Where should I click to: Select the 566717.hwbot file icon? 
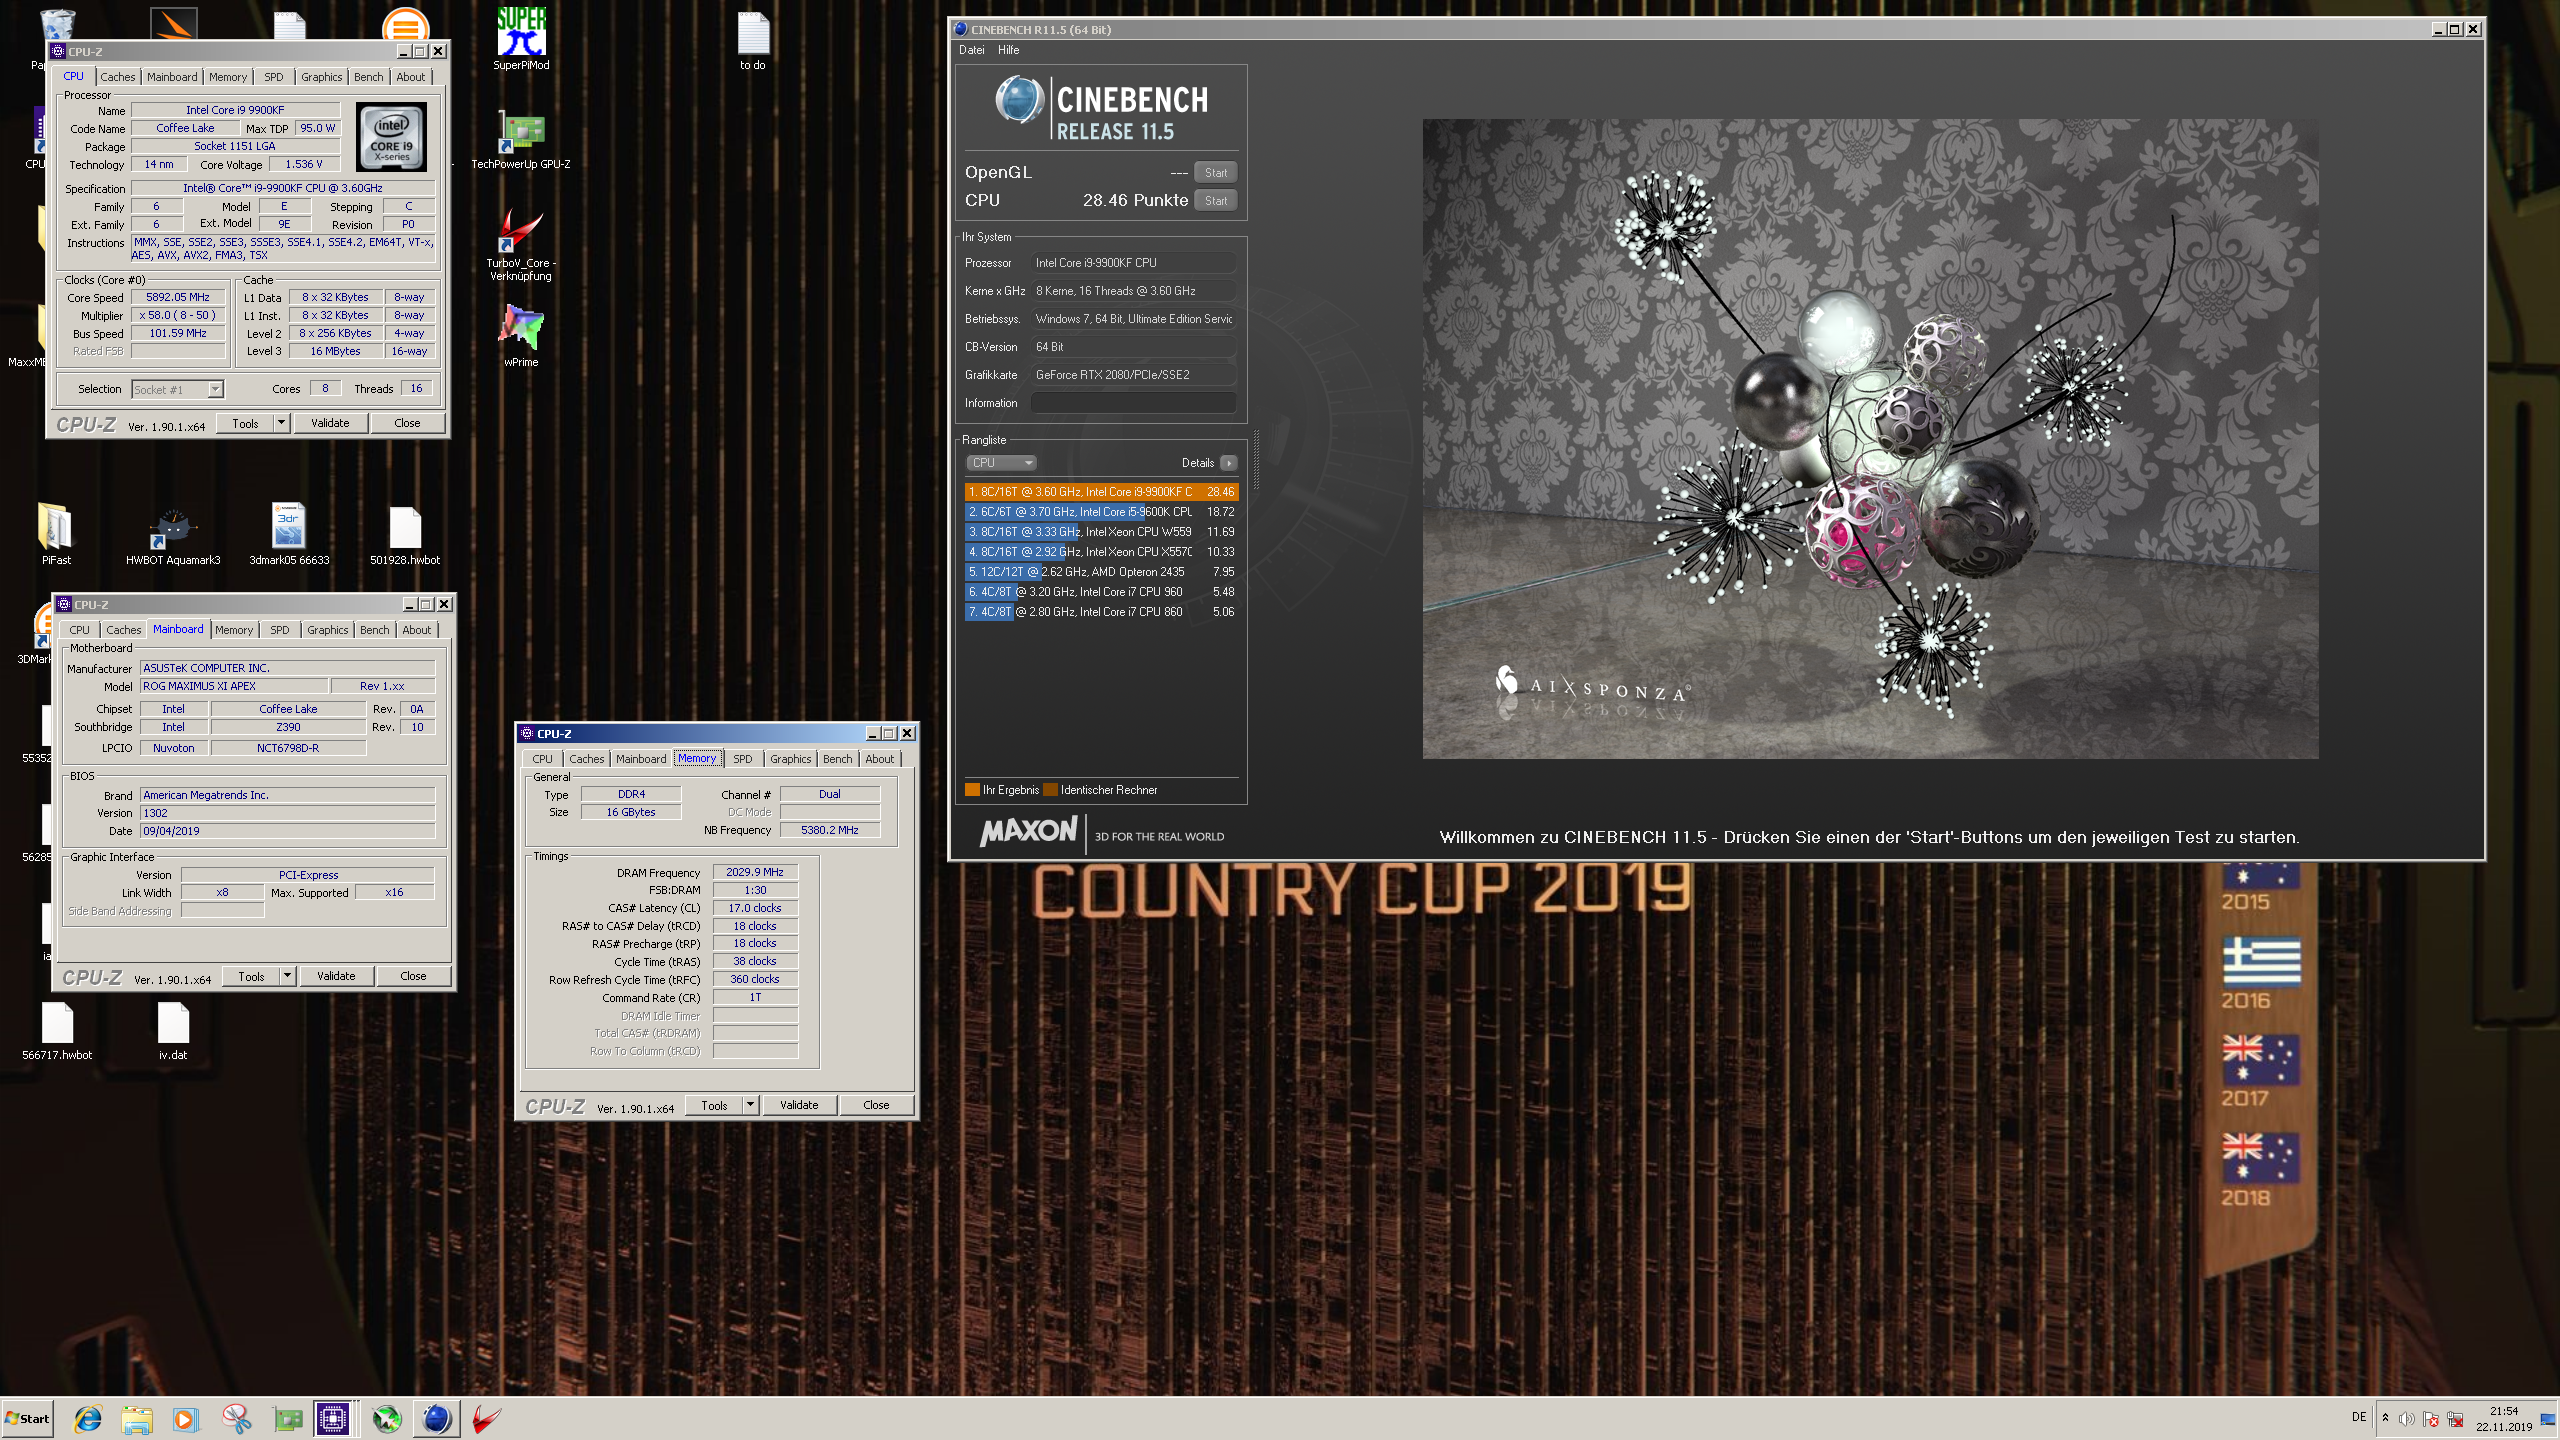click(57, 1030)
